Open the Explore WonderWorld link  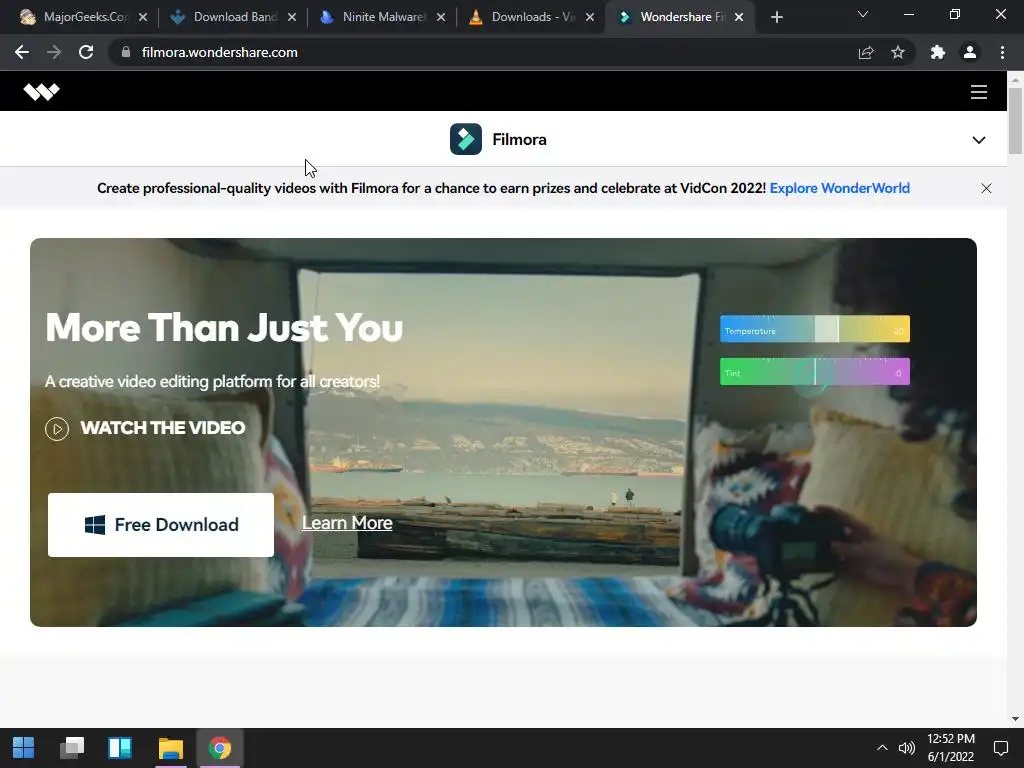click(x=839, y=188)
